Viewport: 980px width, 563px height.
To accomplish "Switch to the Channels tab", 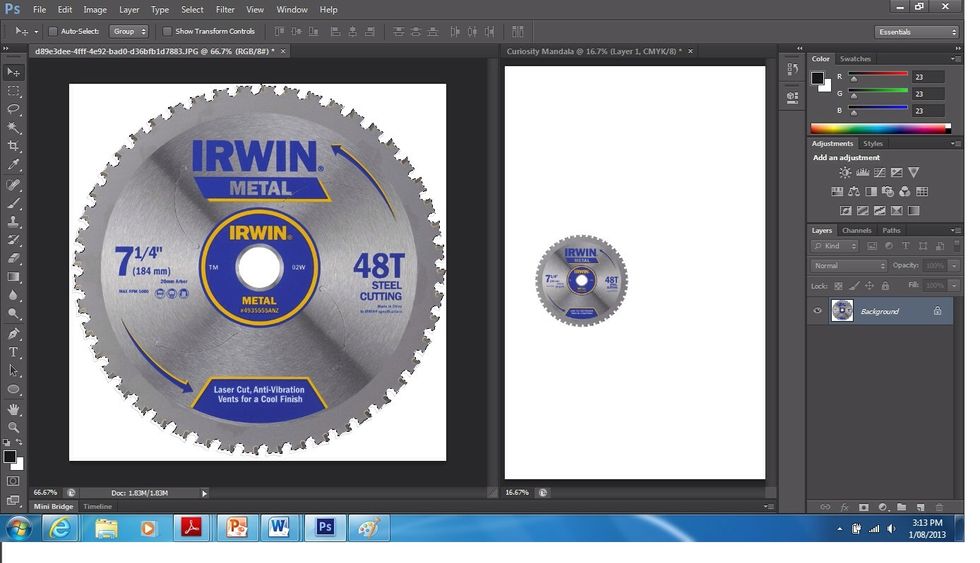I will point(856,231).
